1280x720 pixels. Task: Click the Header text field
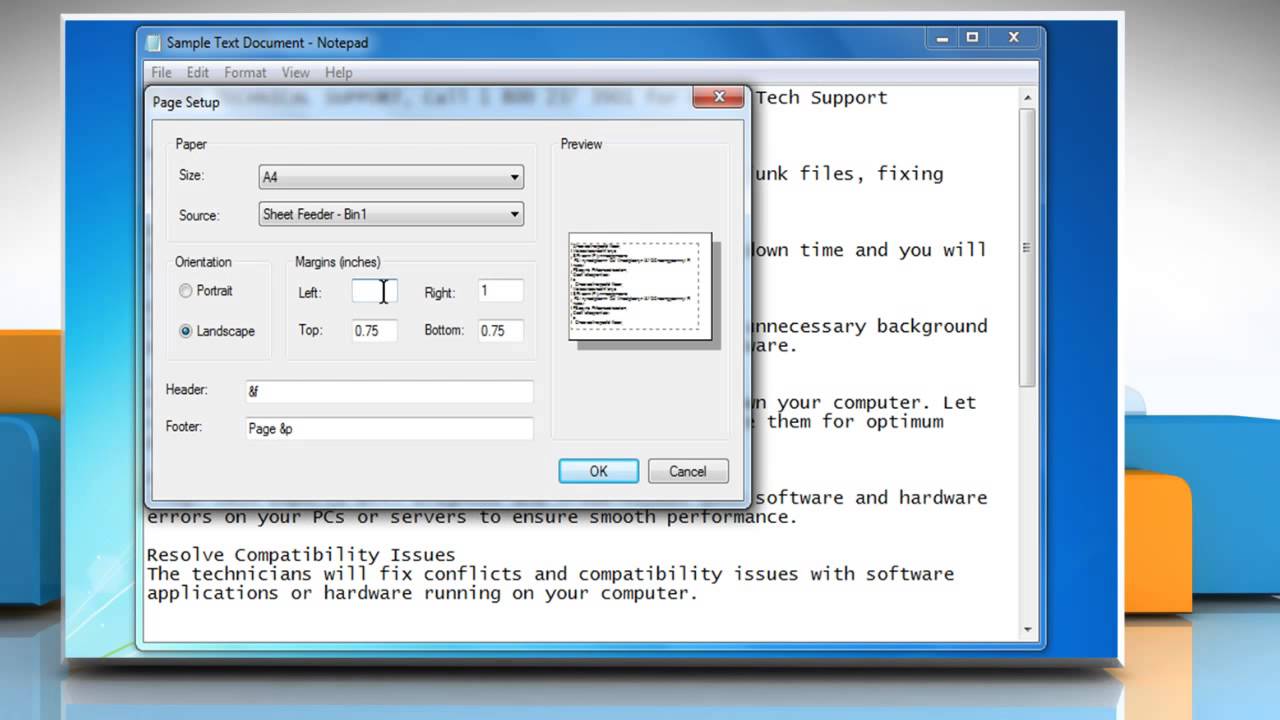coord(389,391)
